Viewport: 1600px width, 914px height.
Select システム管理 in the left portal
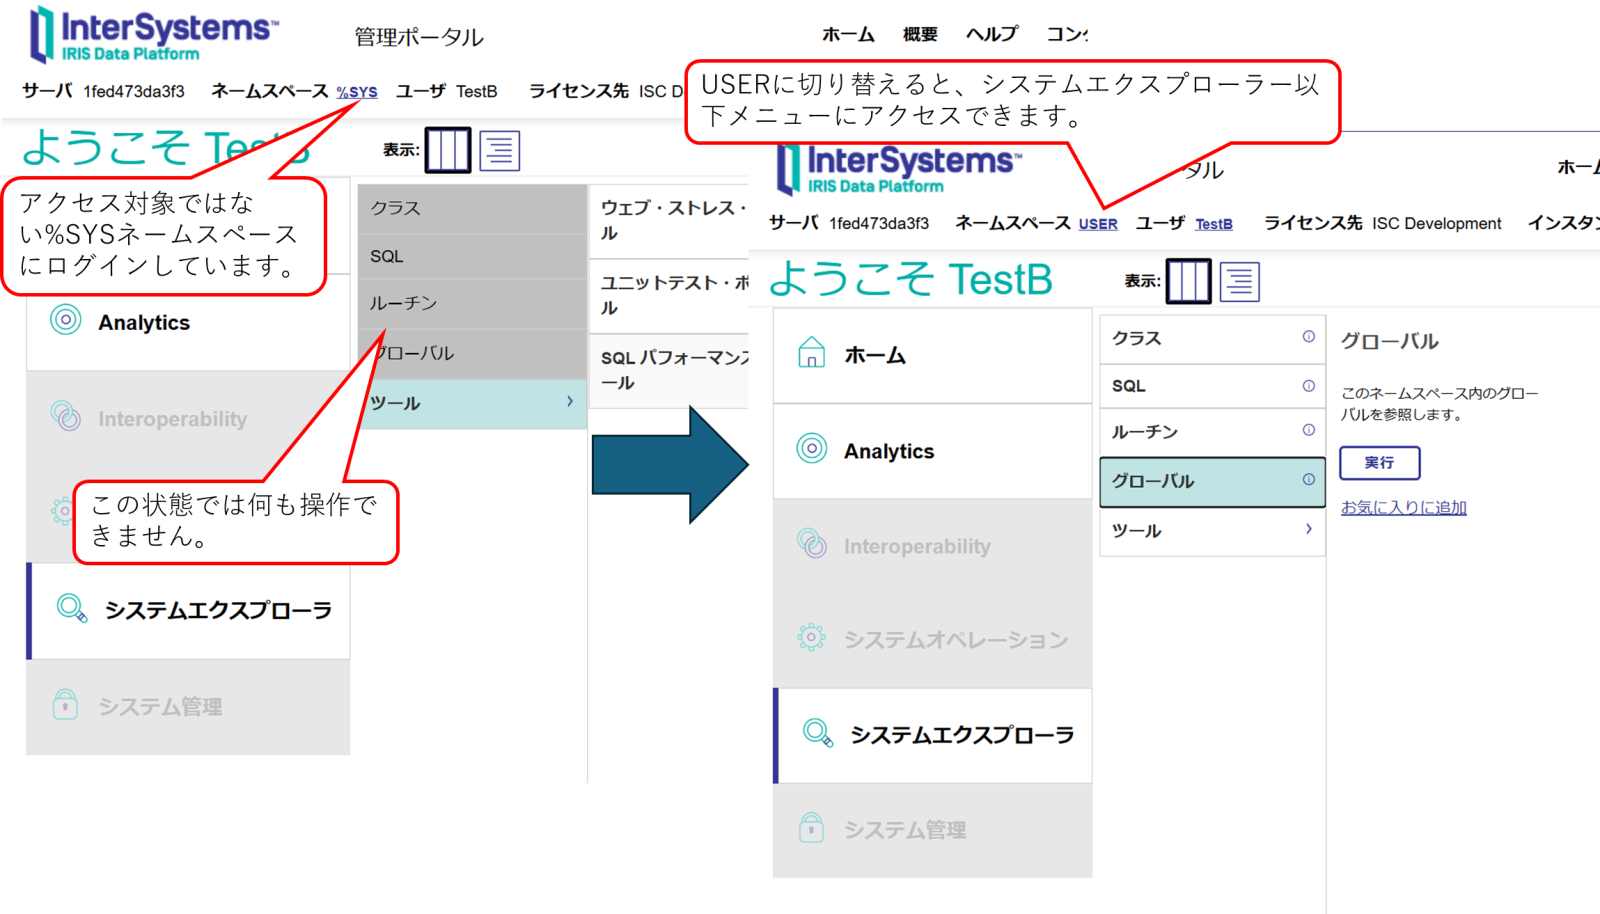tap(188, 706)
